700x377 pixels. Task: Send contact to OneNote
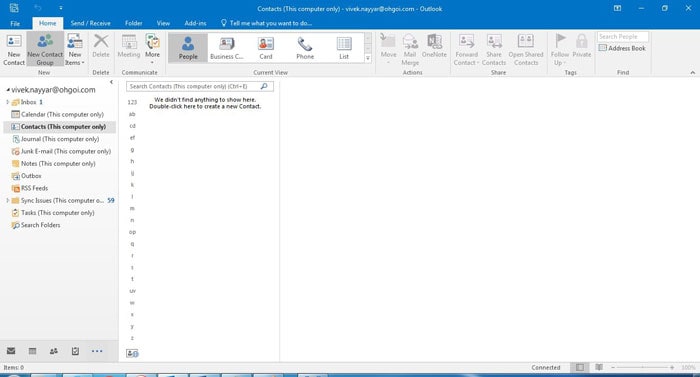pyautogui.click(x=434, y=46)
